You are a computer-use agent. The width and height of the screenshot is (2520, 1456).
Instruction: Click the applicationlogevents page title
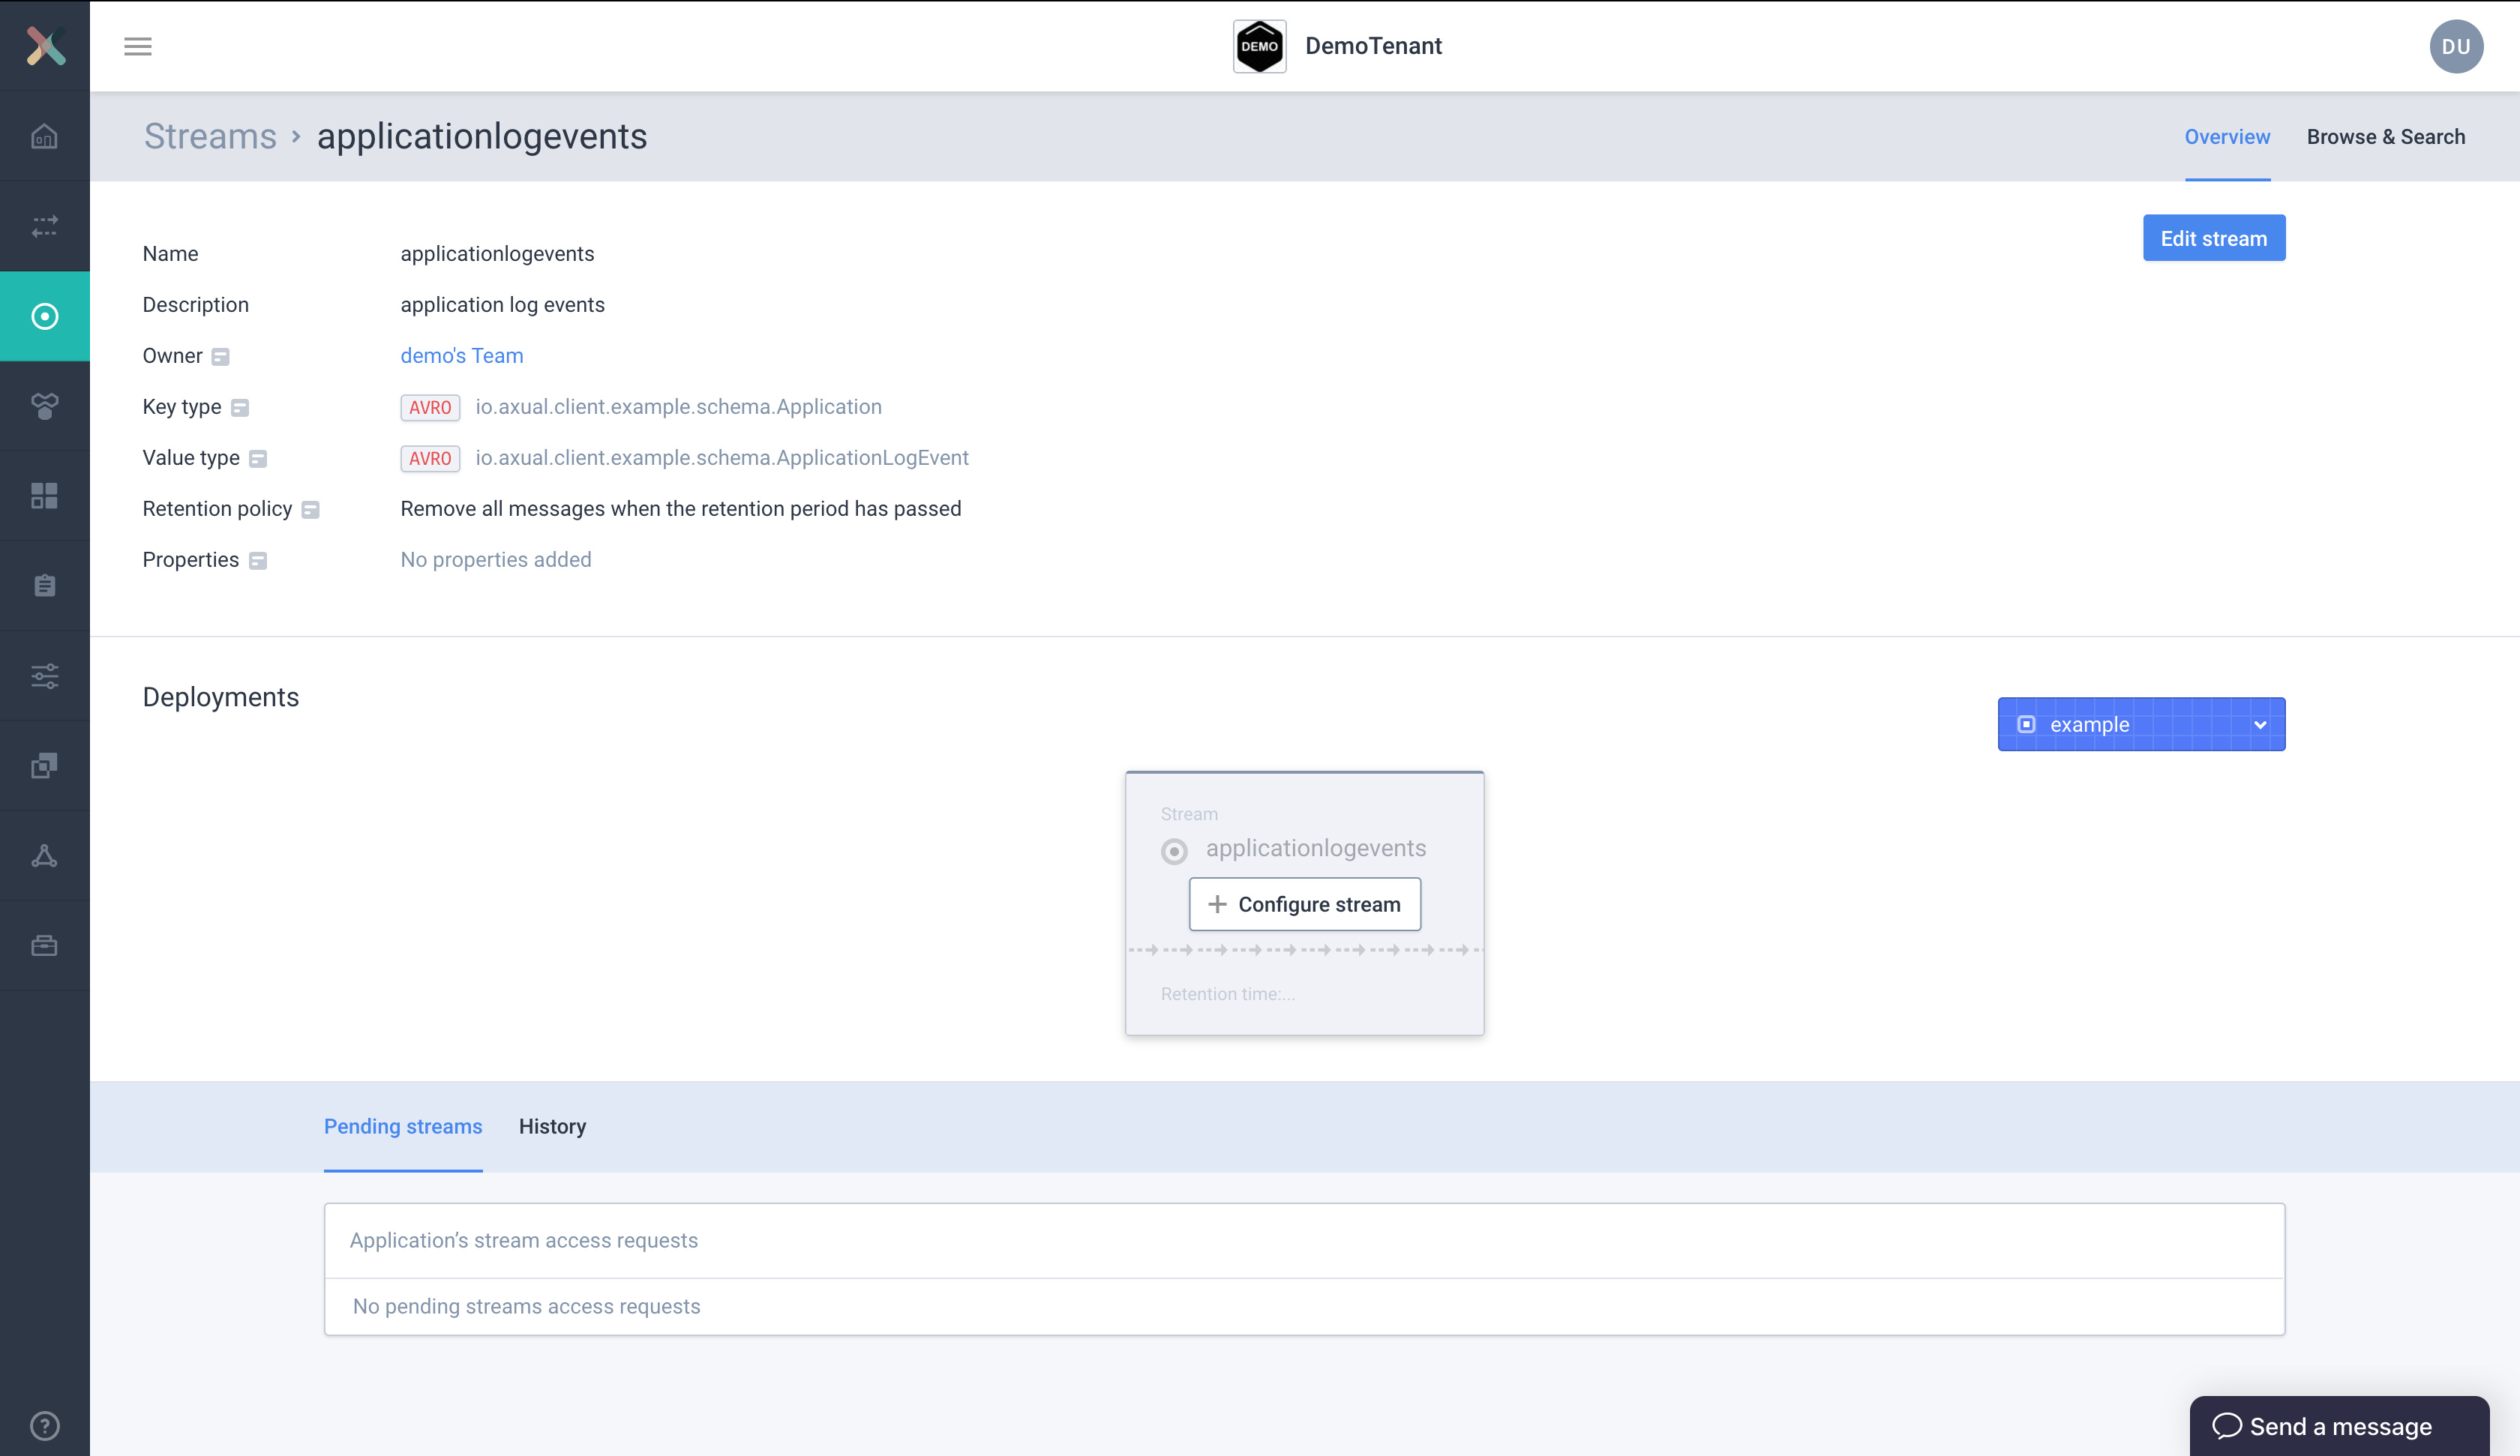(x=482, y=136)
